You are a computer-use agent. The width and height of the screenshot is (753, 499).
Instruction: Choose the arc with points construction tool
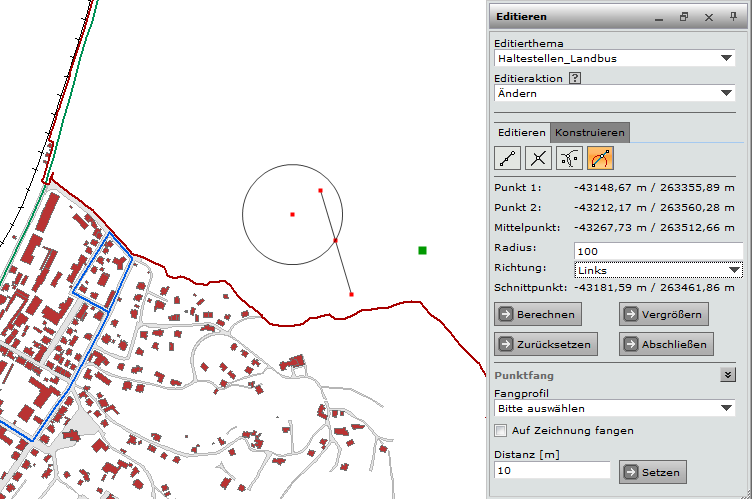point(570,158)
